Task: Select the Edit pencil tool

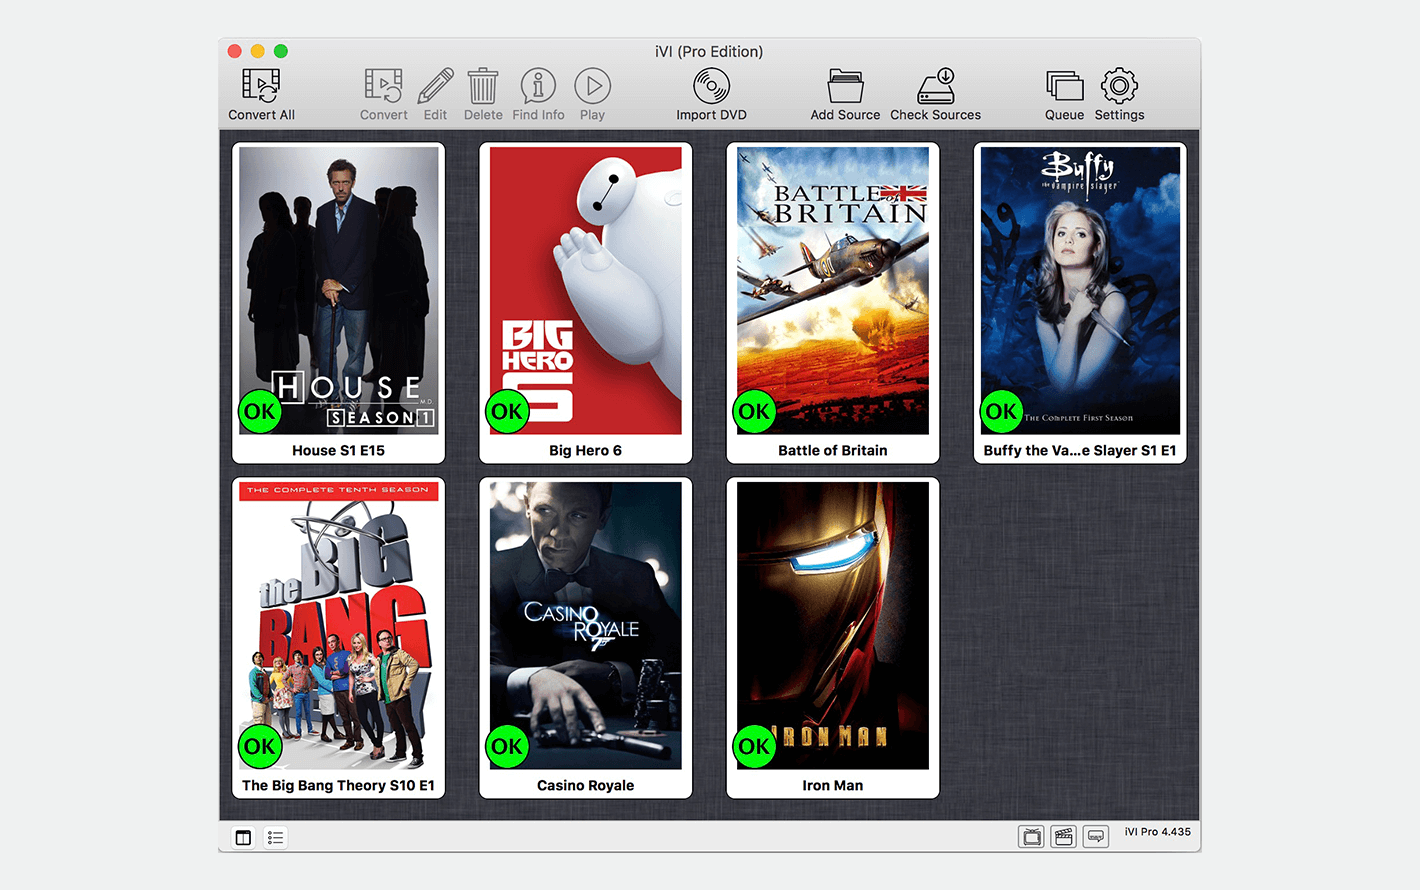Action: pyautogui.click(x=435, y=86)
